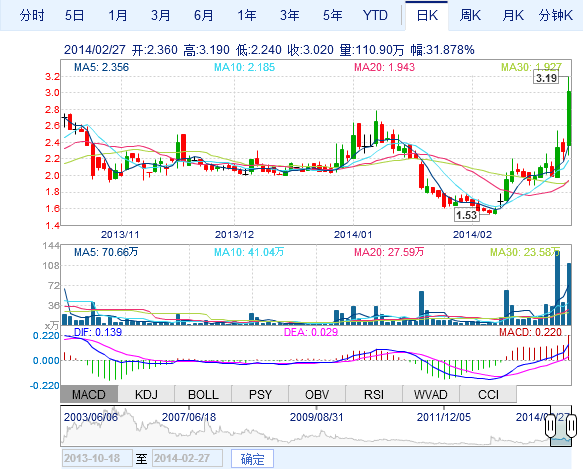Switch indicator to WVAD
This screenshot has width=583, height=470.
tap(431, 394)
